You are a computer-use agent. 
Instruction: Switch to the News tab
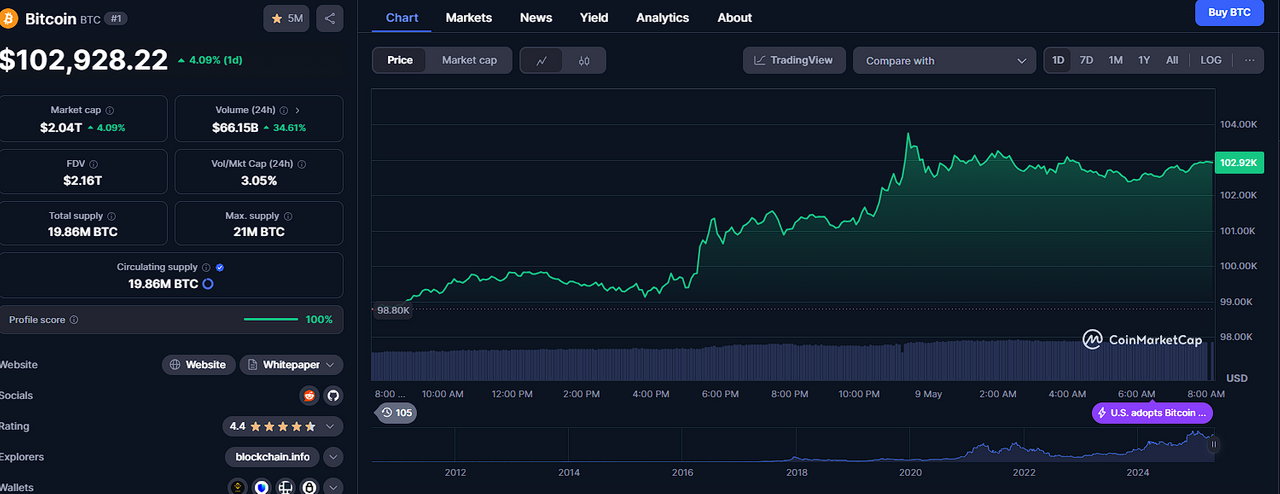(536, 17)
